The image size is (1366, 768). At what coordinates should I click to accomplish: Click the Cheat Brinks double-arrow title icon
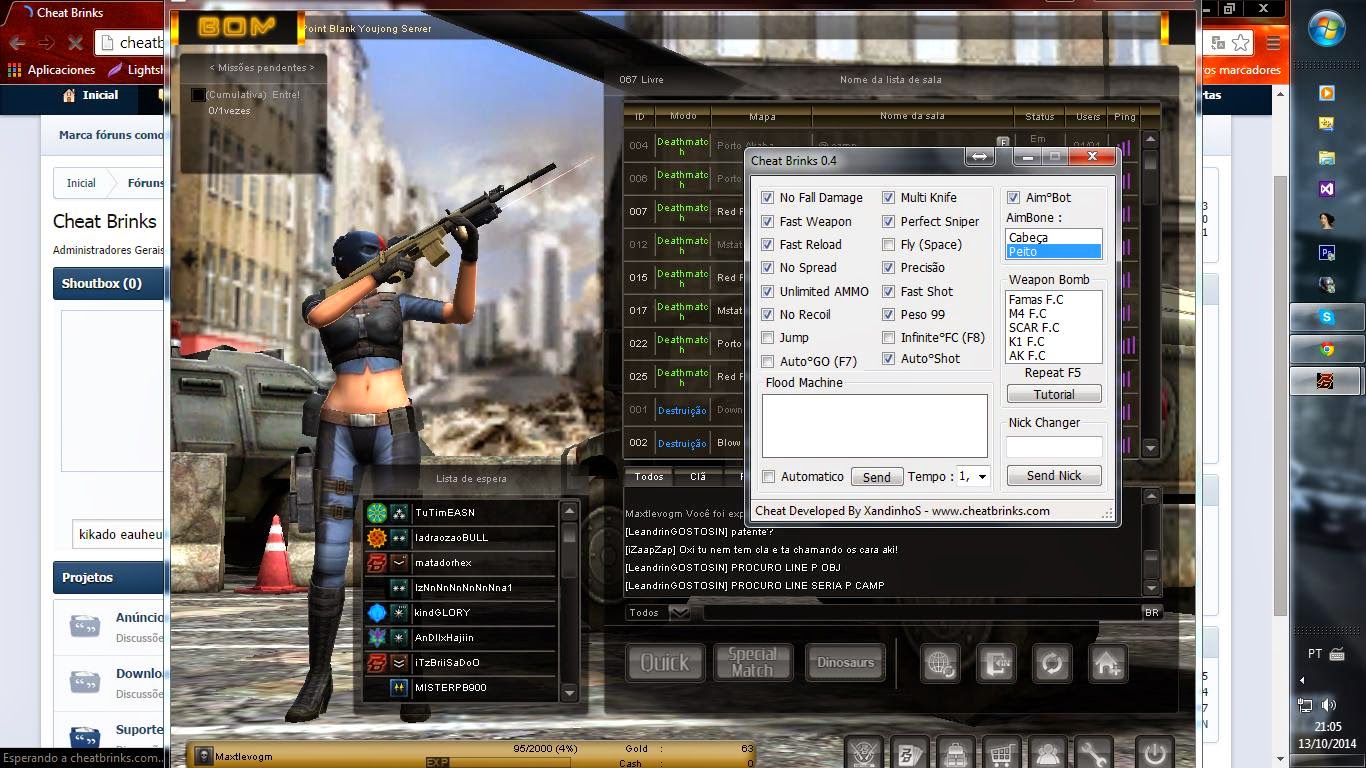pos(979,157)
